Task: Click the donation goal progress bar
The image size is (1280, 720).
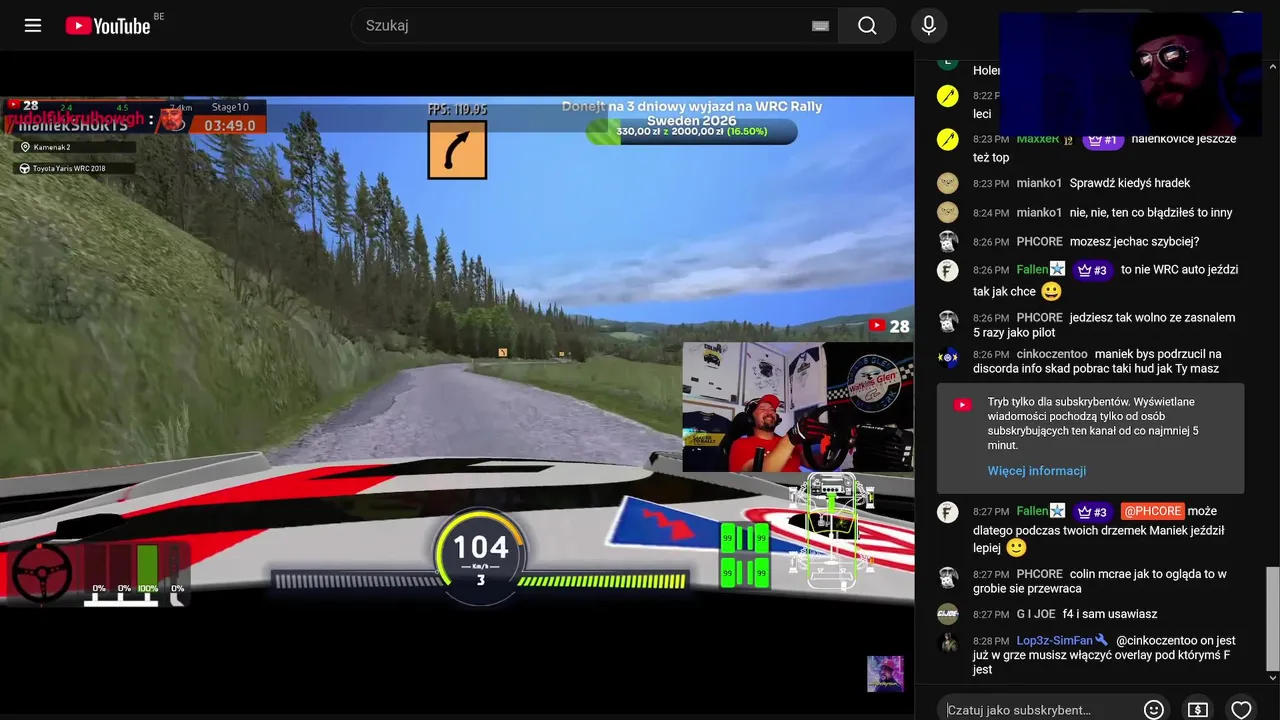Action: 691,131
